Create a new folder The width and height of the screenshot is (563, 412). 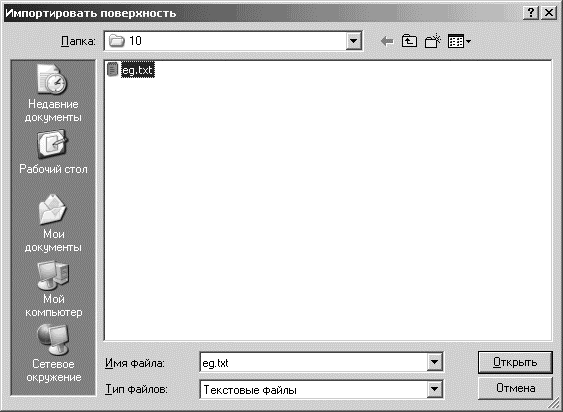[x=432, y=41]
